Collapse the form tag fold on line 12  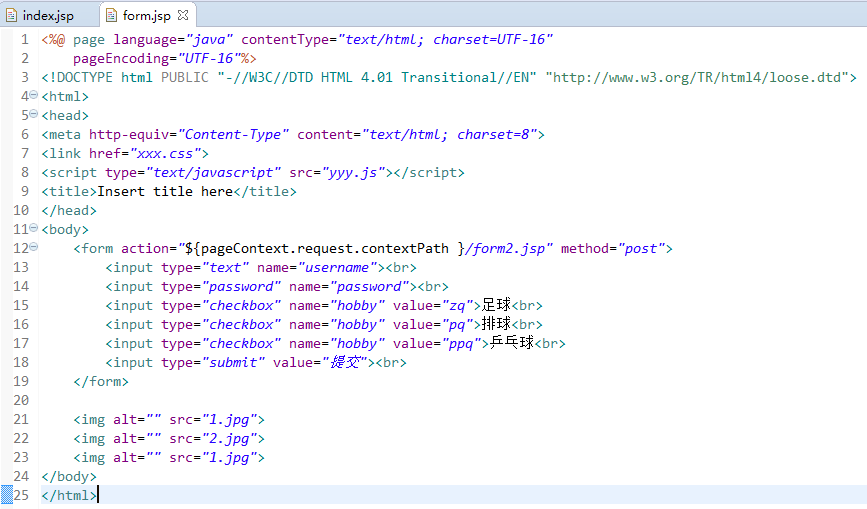pos(33,247)
